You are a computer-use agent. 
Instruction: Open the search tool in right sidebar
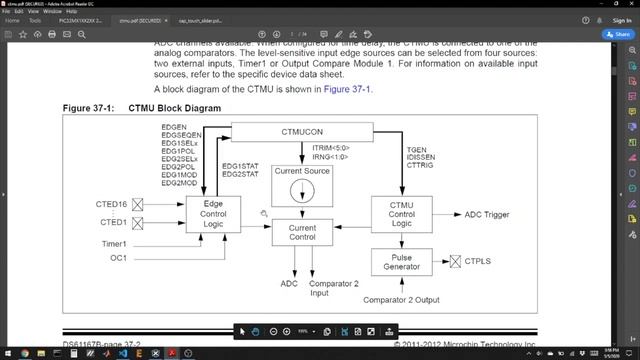point(632,50)
